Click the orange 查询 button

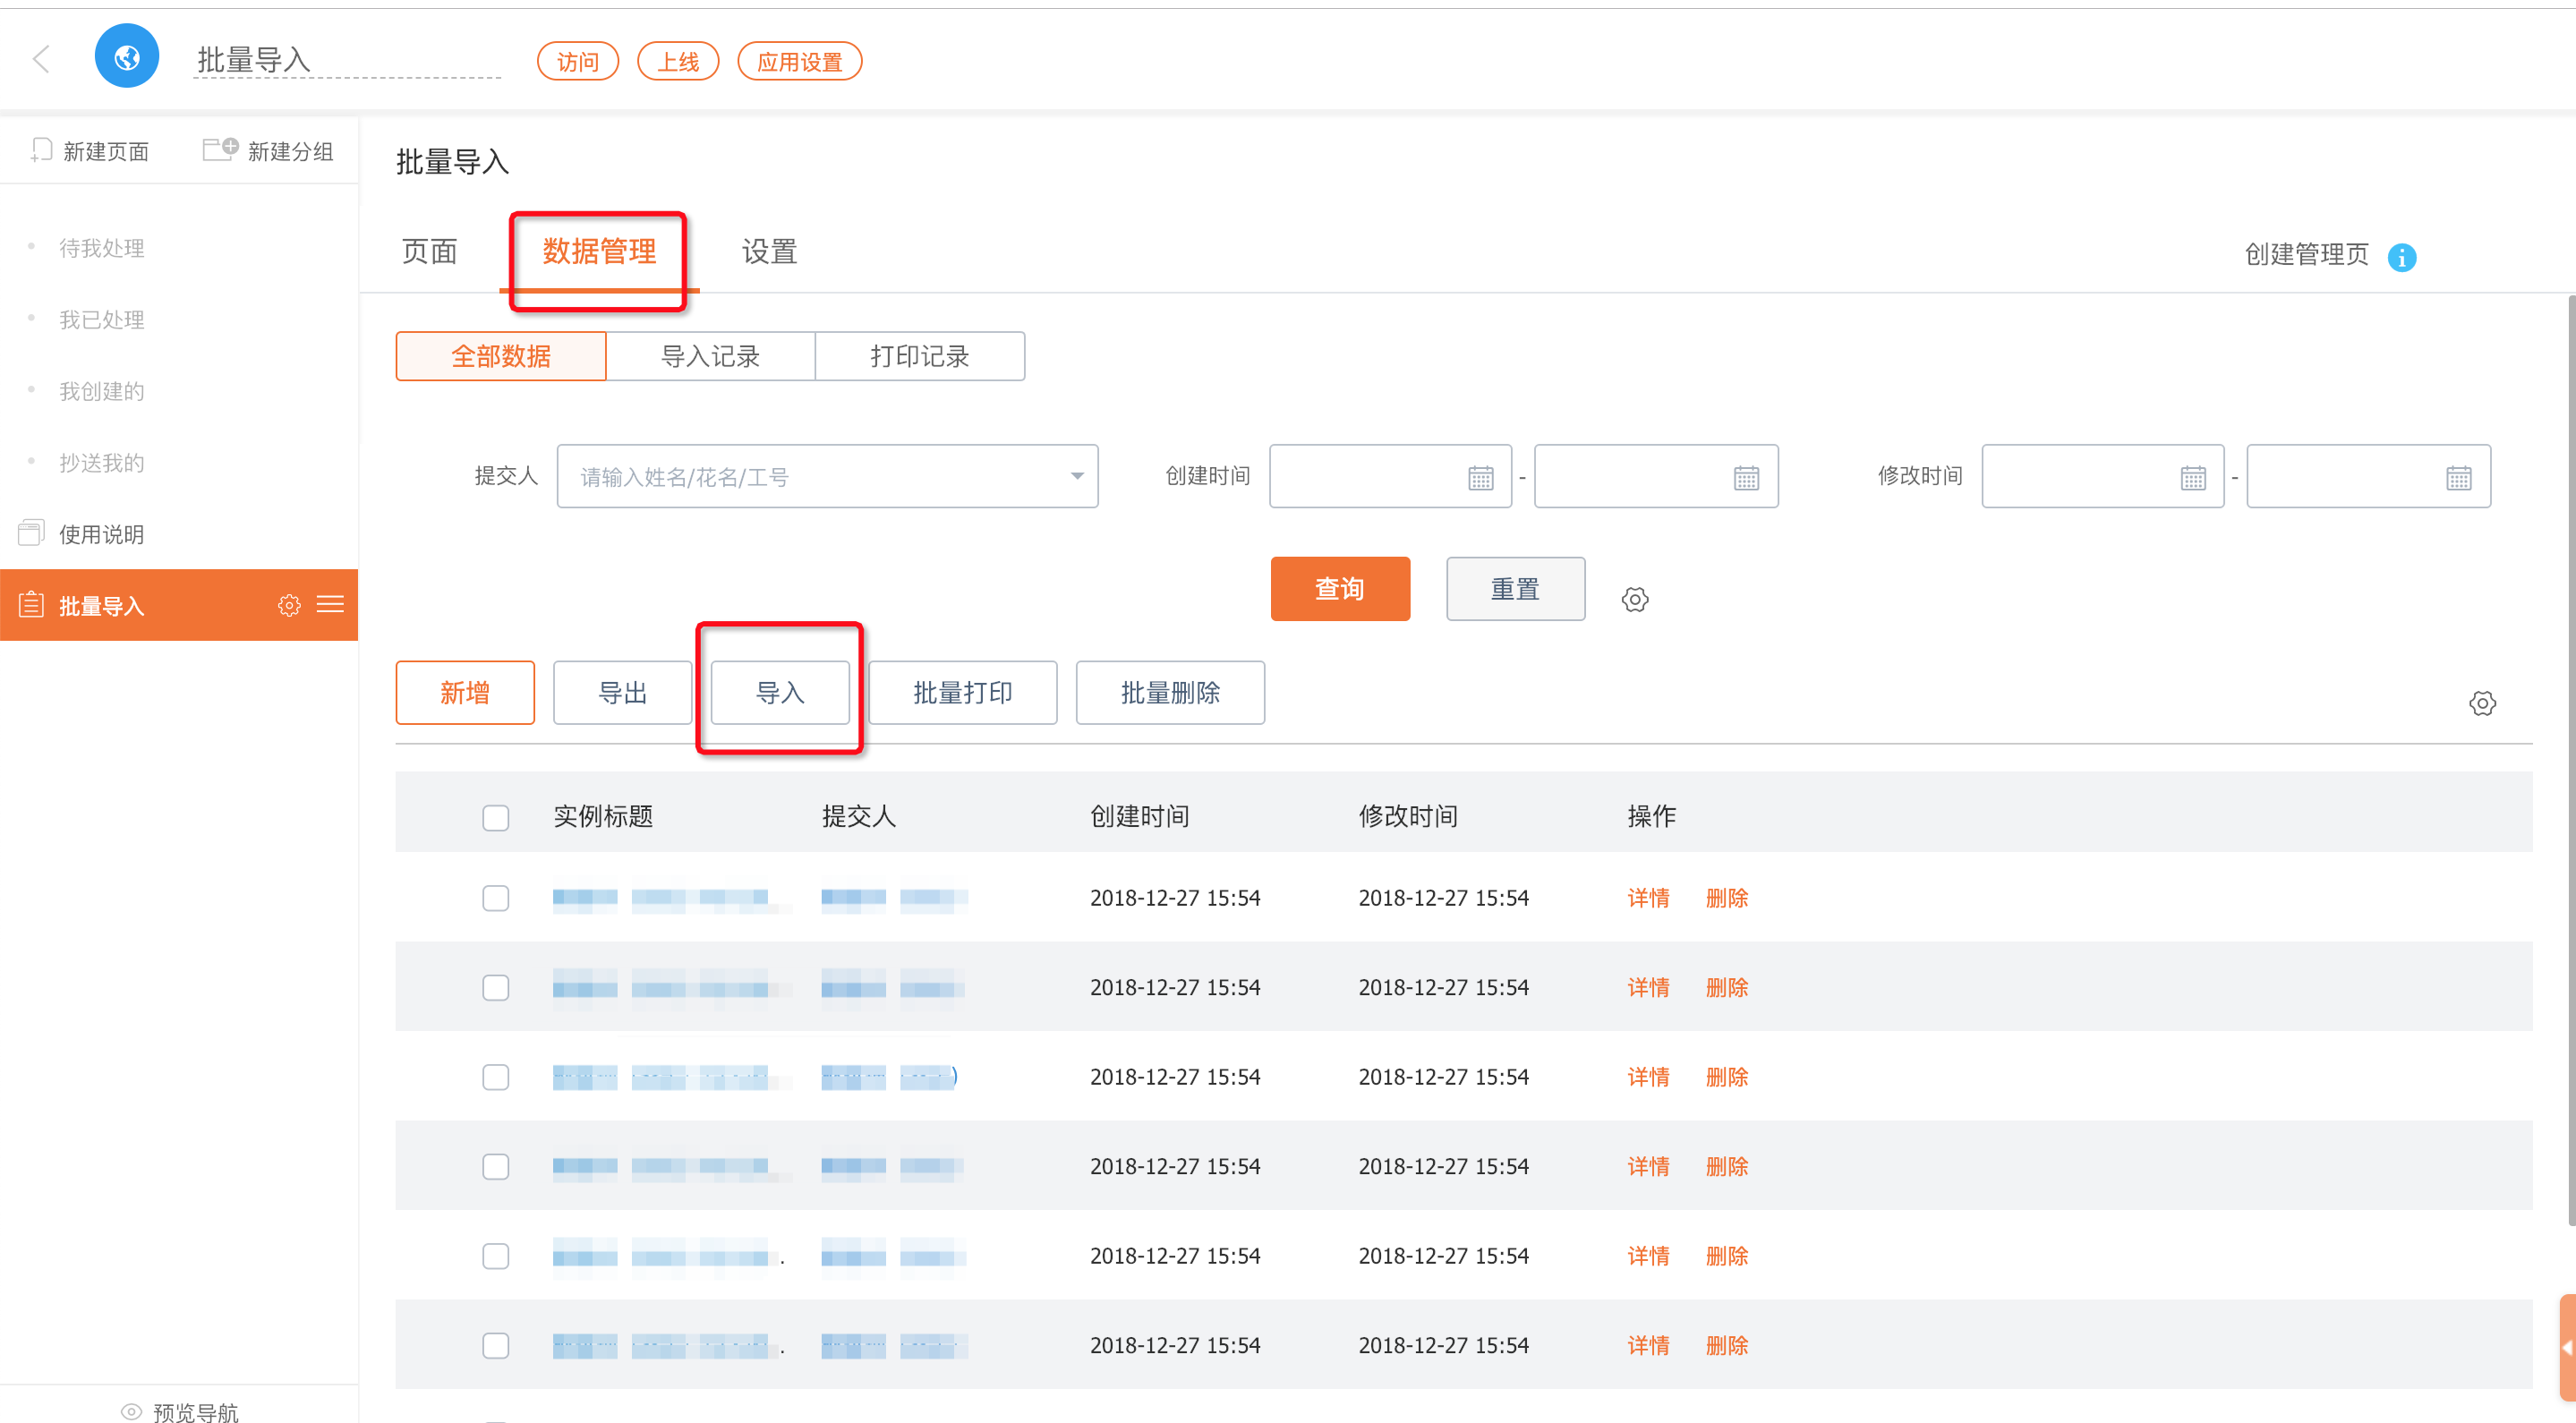point(1339,589)
